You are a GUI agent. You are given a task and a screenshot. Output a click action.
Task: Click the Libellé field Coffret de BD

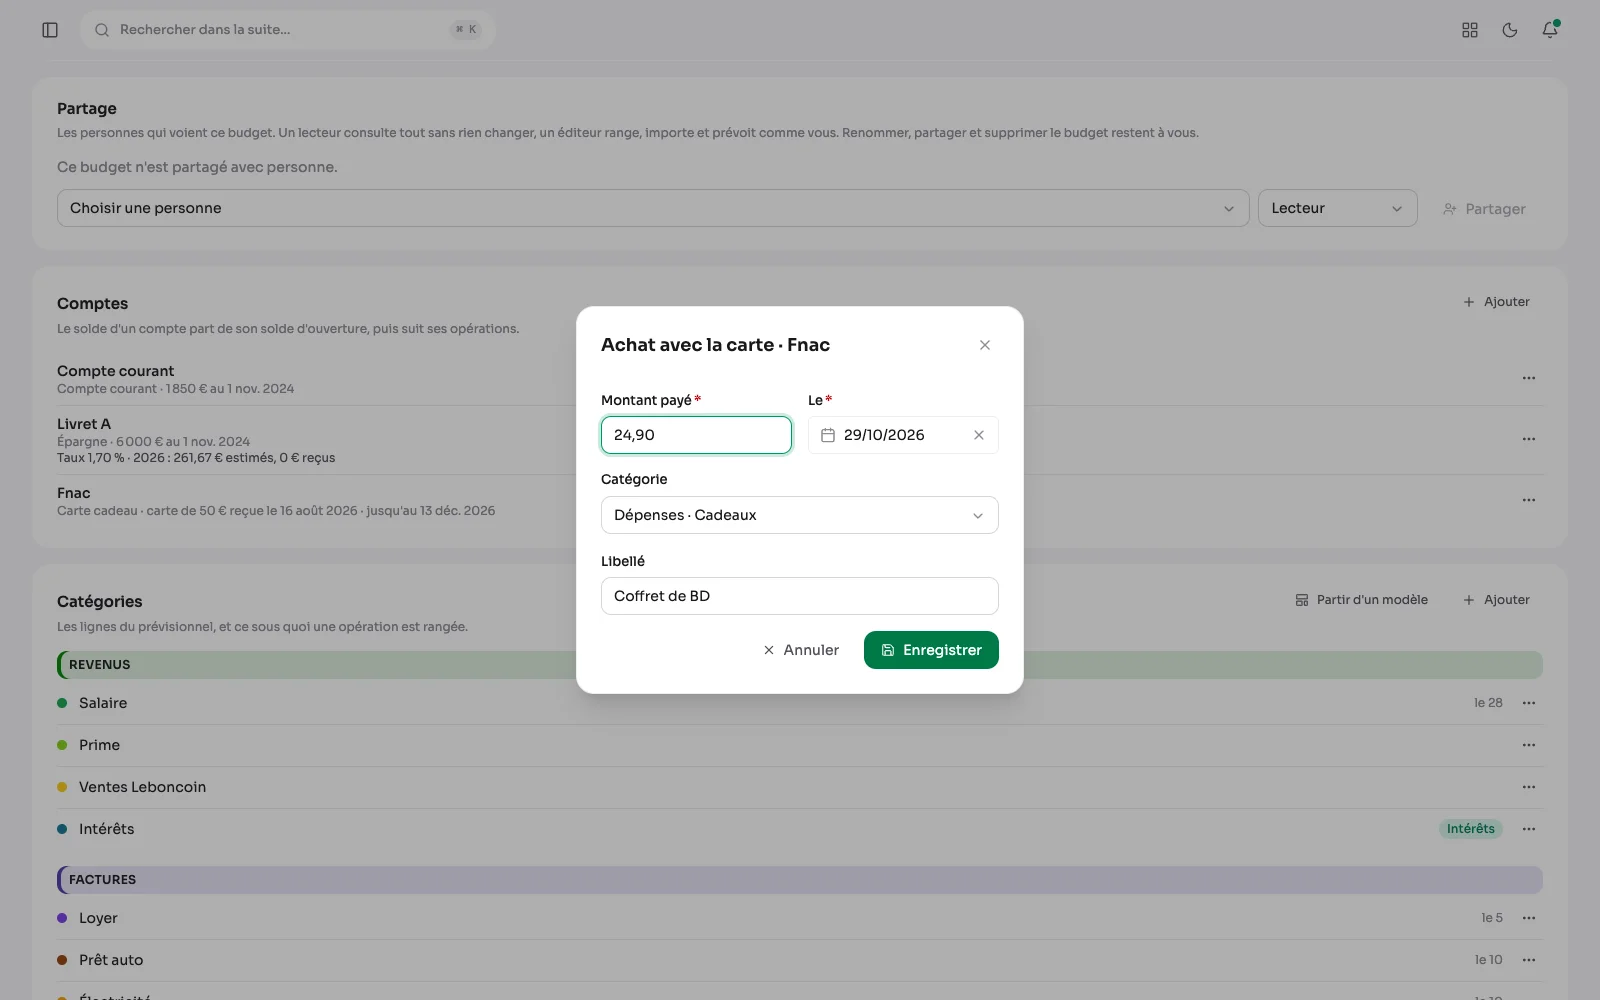(800, 596)
